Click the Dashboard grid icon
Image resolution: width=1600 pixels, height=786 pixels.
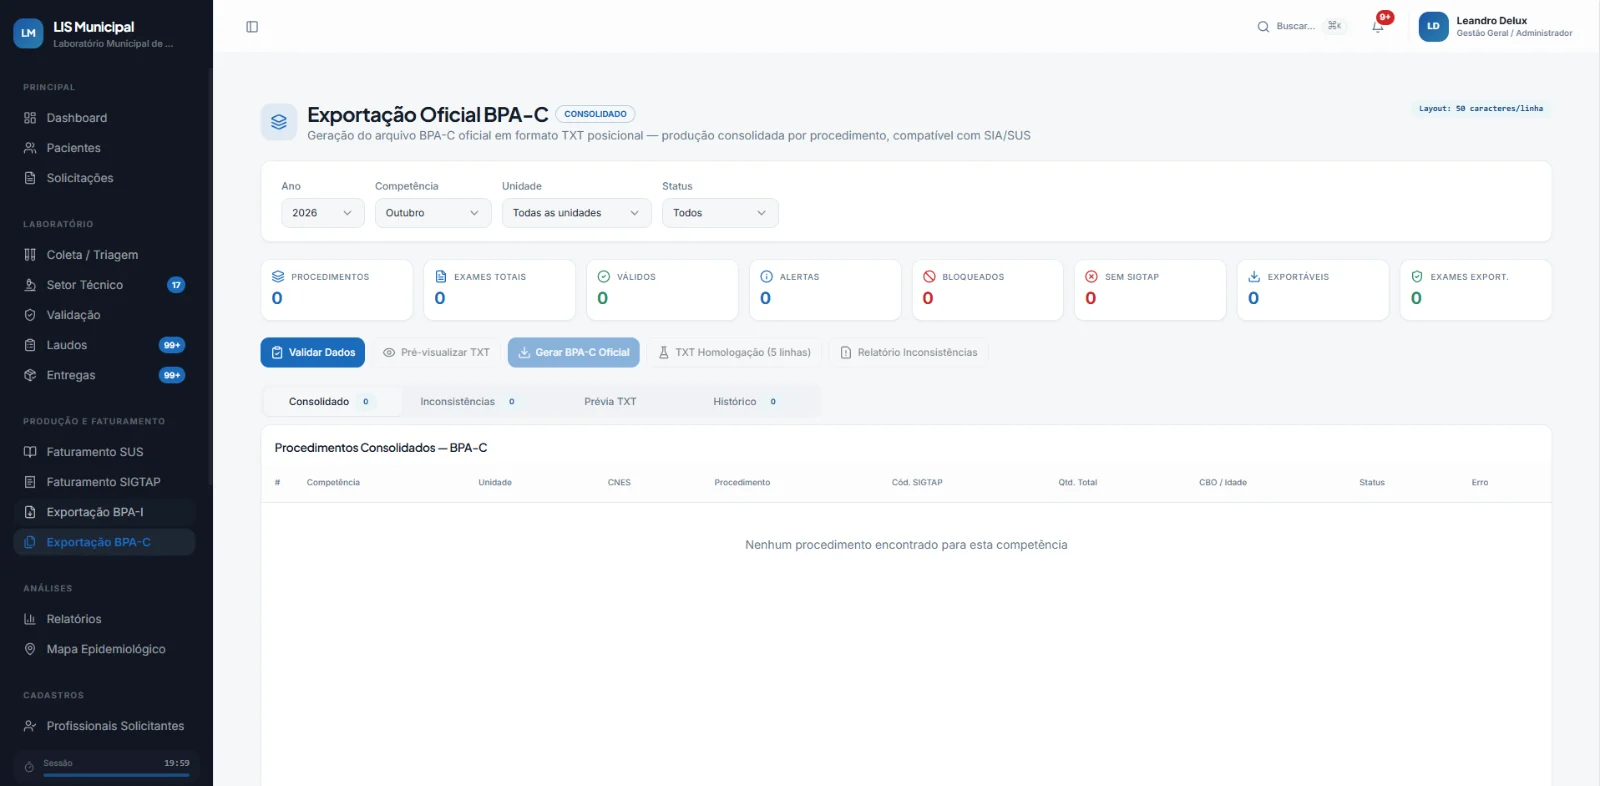click(x=30, y=118)
